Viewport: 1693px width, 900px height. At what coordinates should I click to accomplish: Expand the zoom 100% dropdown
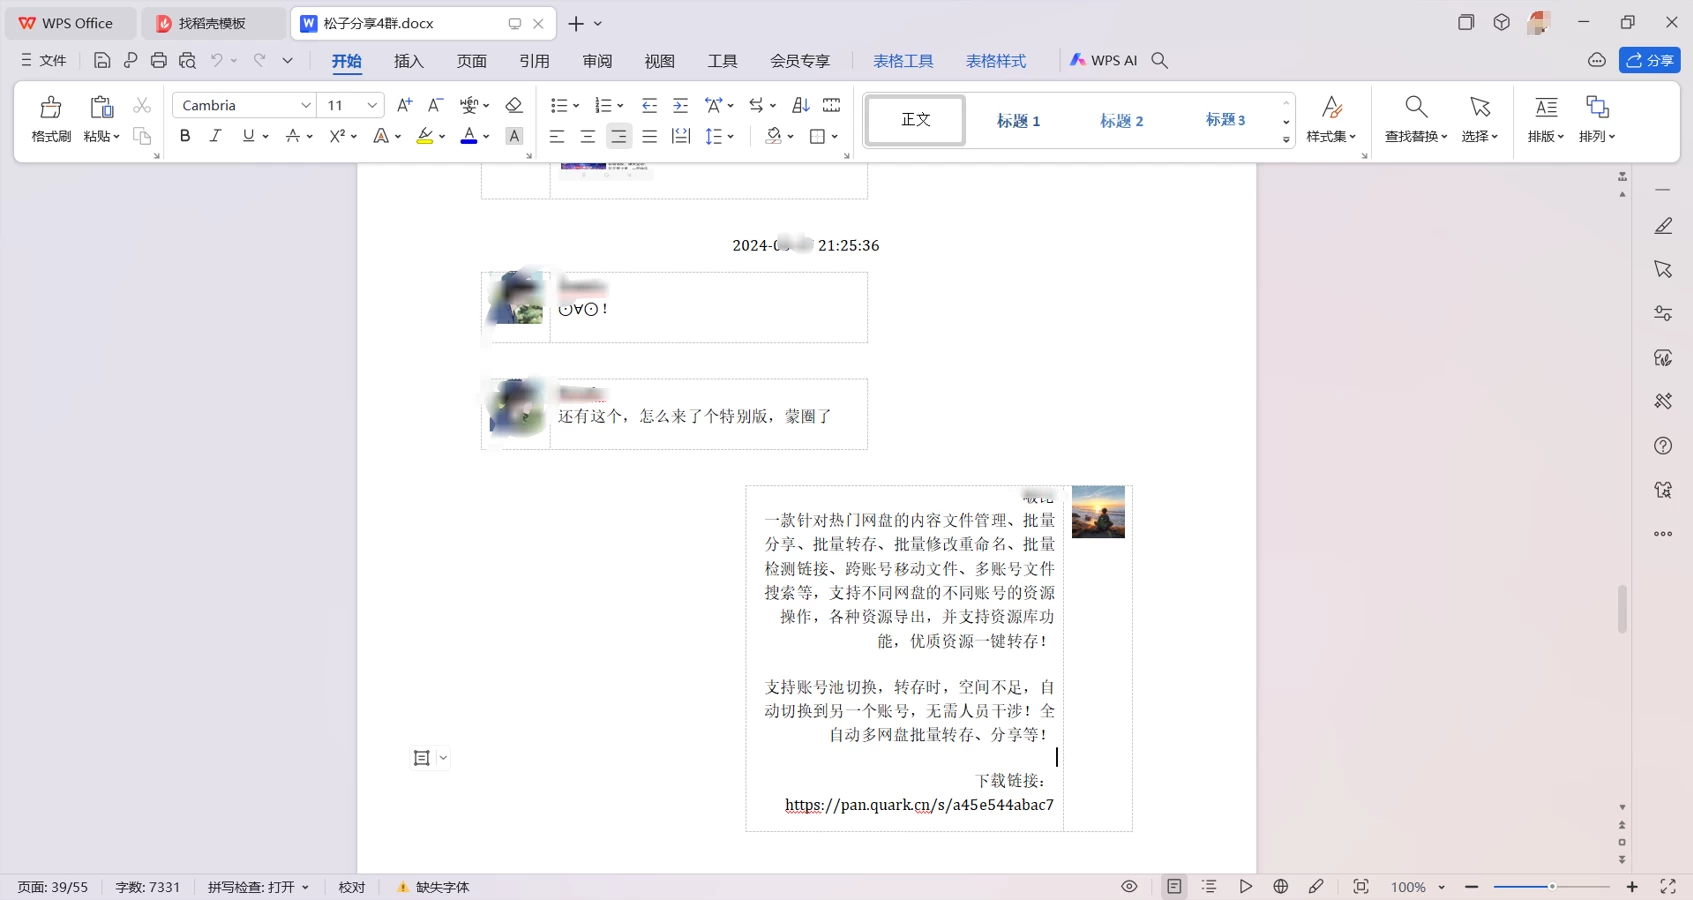[x=1441, y=887]
